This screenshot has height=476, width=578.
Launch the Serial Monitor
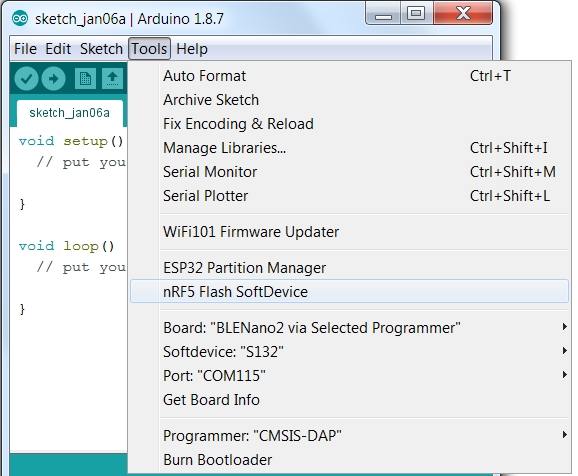coord(349,172)
